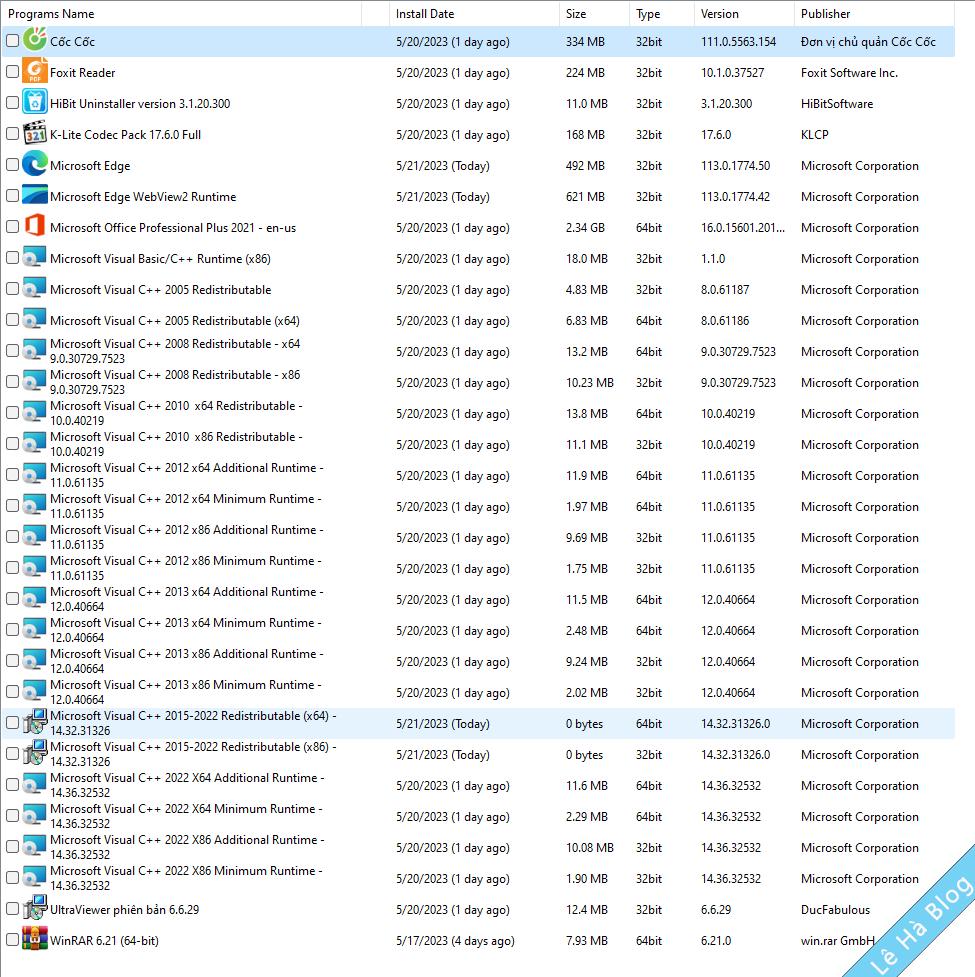Click the DucFabulous publisher cell
Image resolution: width=975 pixels, height=977 pixels.
[835, 910]
